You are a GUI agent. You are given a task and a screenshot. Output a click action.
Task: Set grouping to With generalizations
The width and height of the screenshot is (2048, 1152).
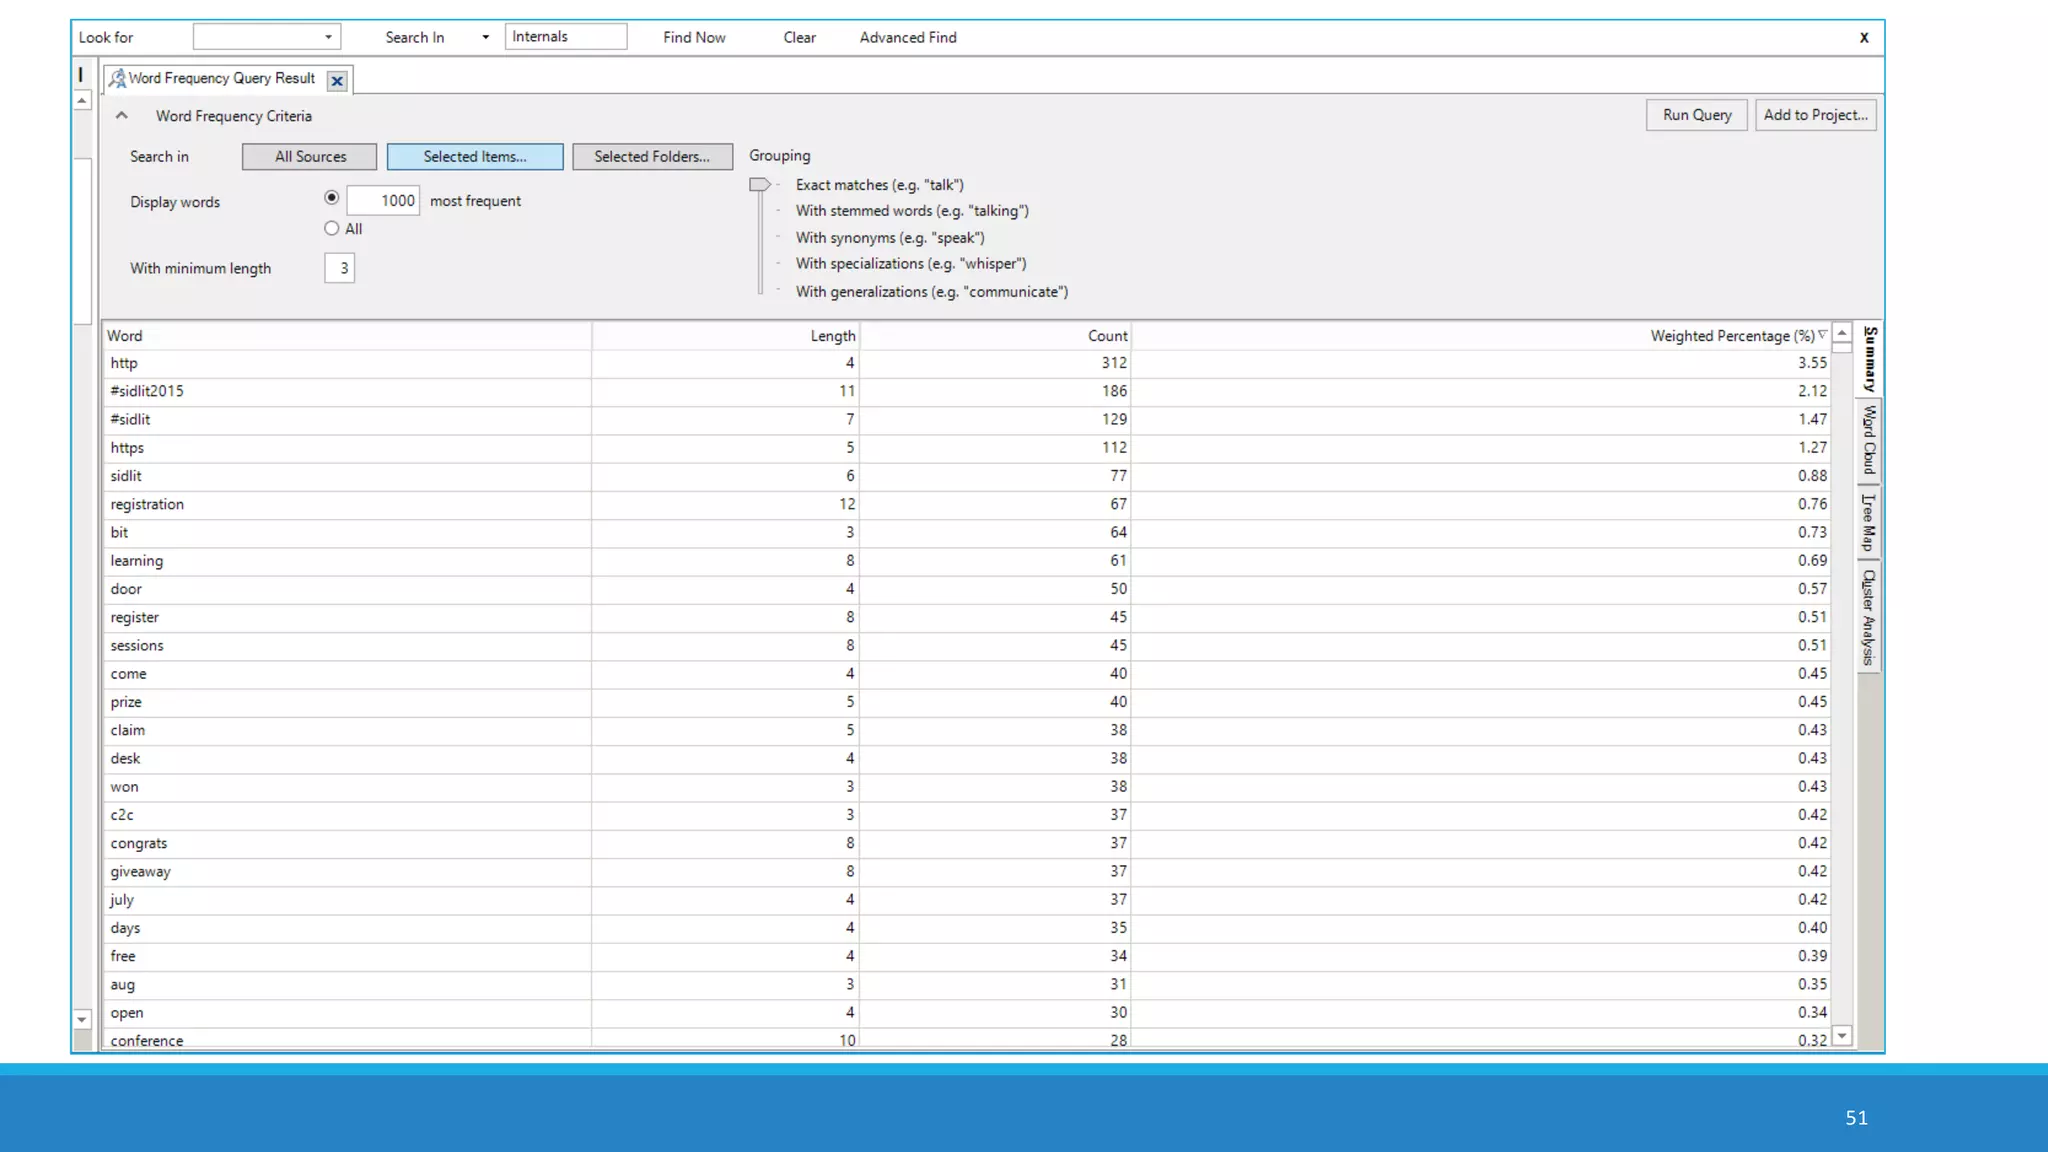(x=932, y=292)
